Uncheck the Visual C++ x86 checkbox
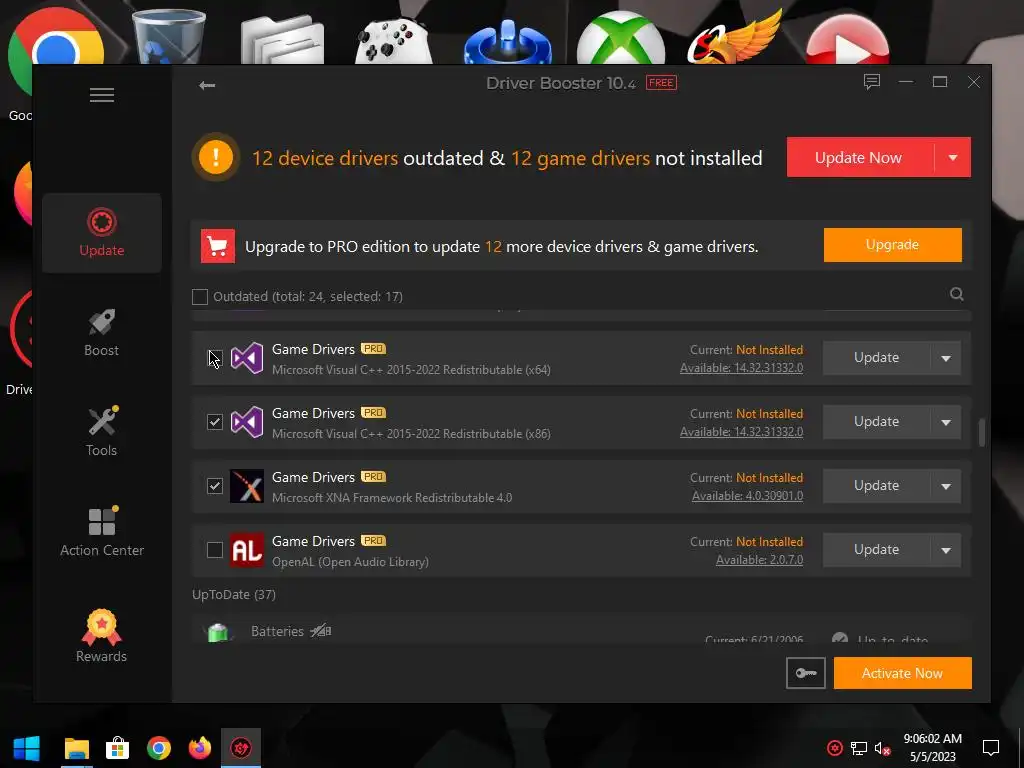 [215, 422]
